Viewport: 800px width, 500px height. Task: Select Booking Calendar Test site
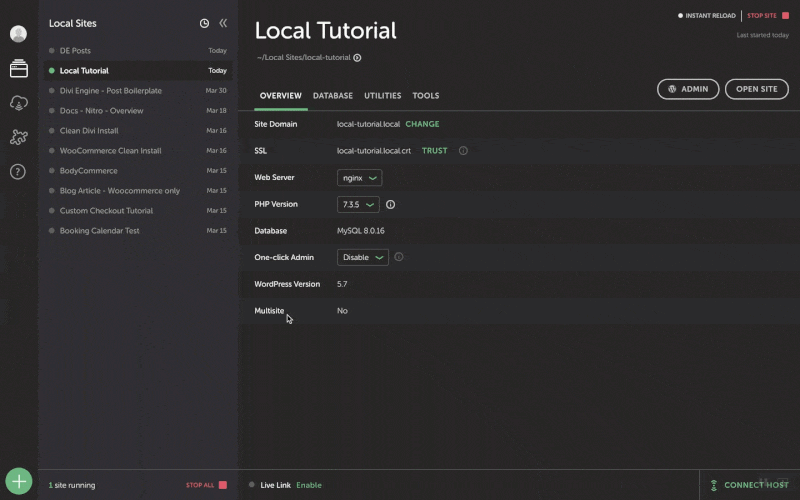pyautogui.click(x=138, y=231)
